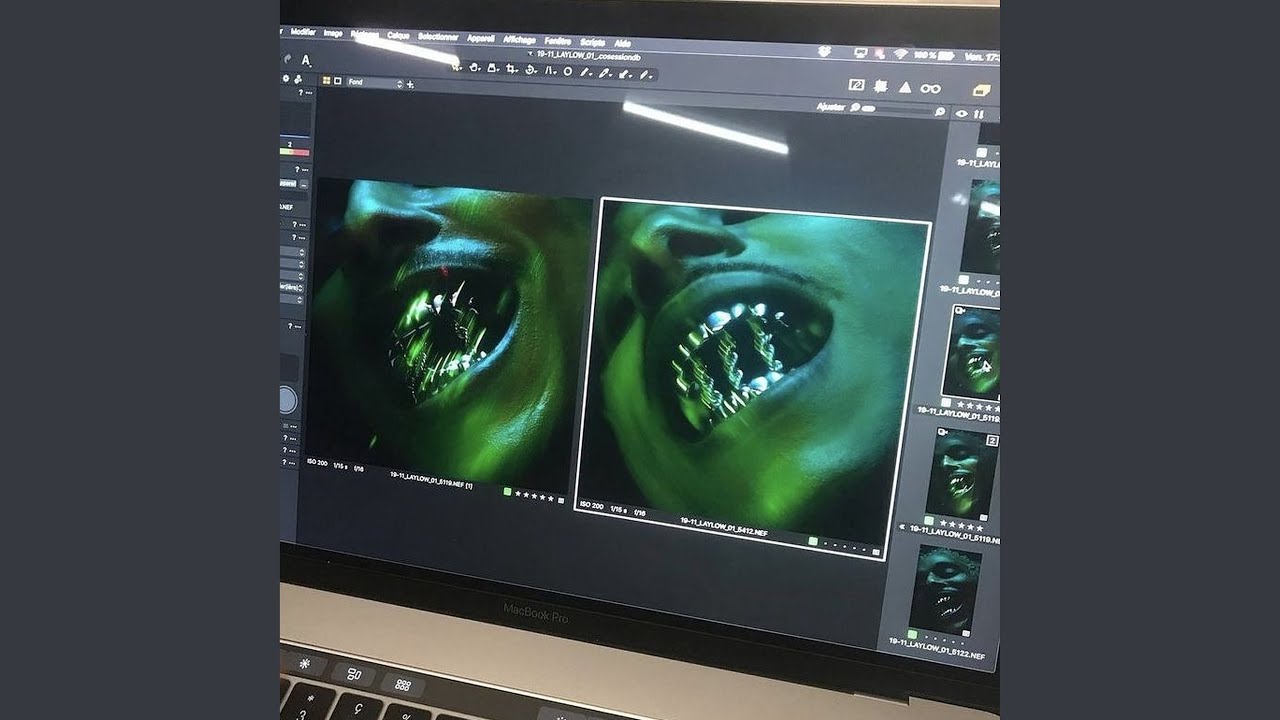The height and width of the screenshot is (720, 1280).
Task: Select the crop tool
Action: (x=511, y=68)
